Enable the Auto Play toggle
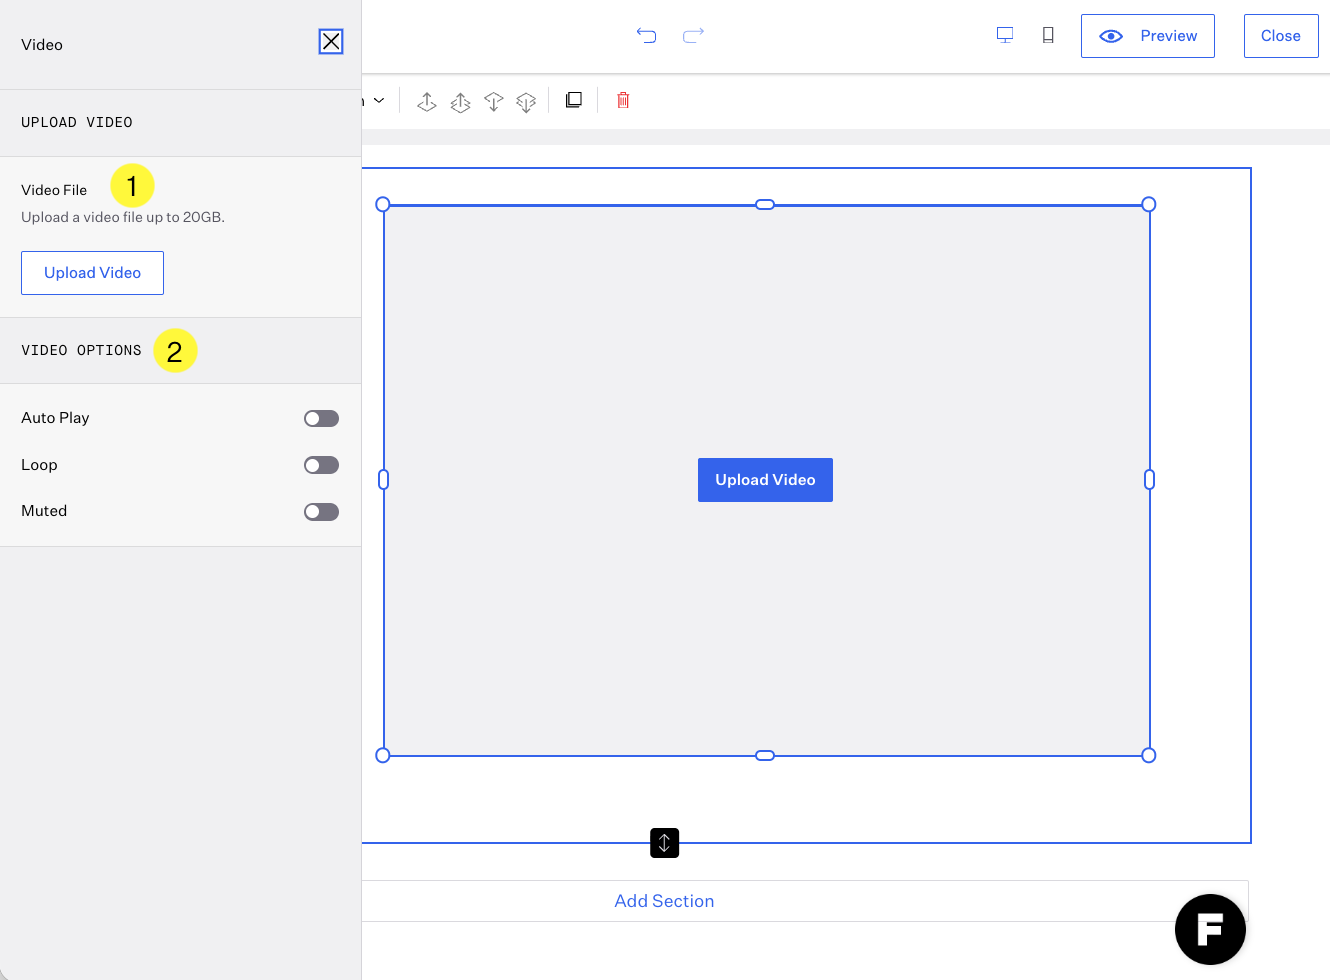This screenshot has width=1330, height=980. point(321,419)
